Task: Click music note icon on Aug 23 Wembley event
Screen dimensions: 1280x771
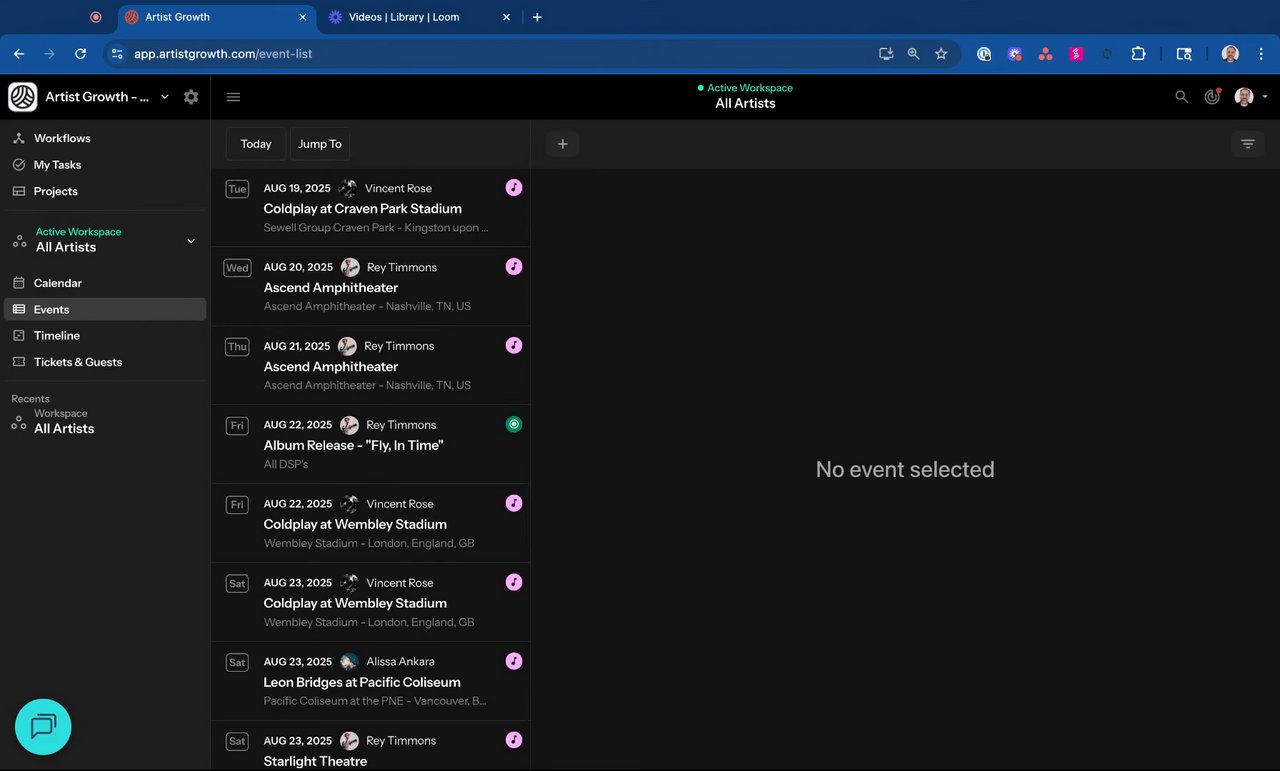Action: [x=514, y=582]
